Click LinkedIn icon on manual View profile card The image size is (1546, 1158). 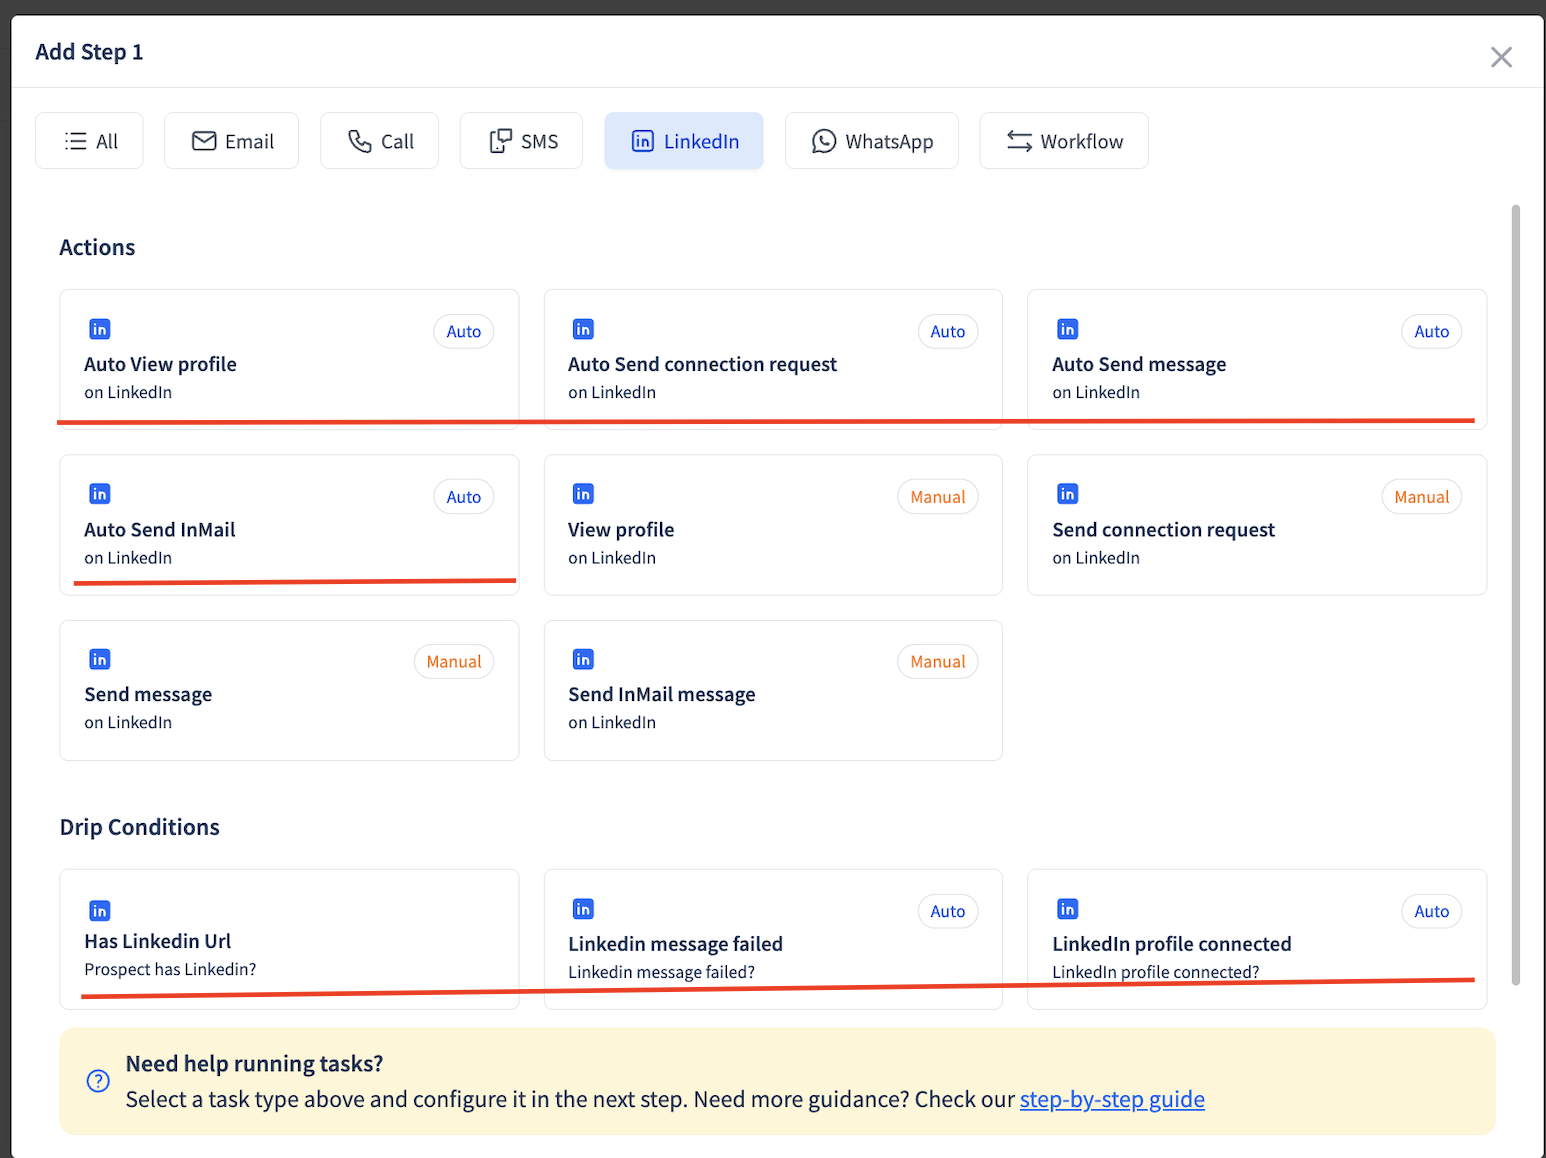click(583, 494)
